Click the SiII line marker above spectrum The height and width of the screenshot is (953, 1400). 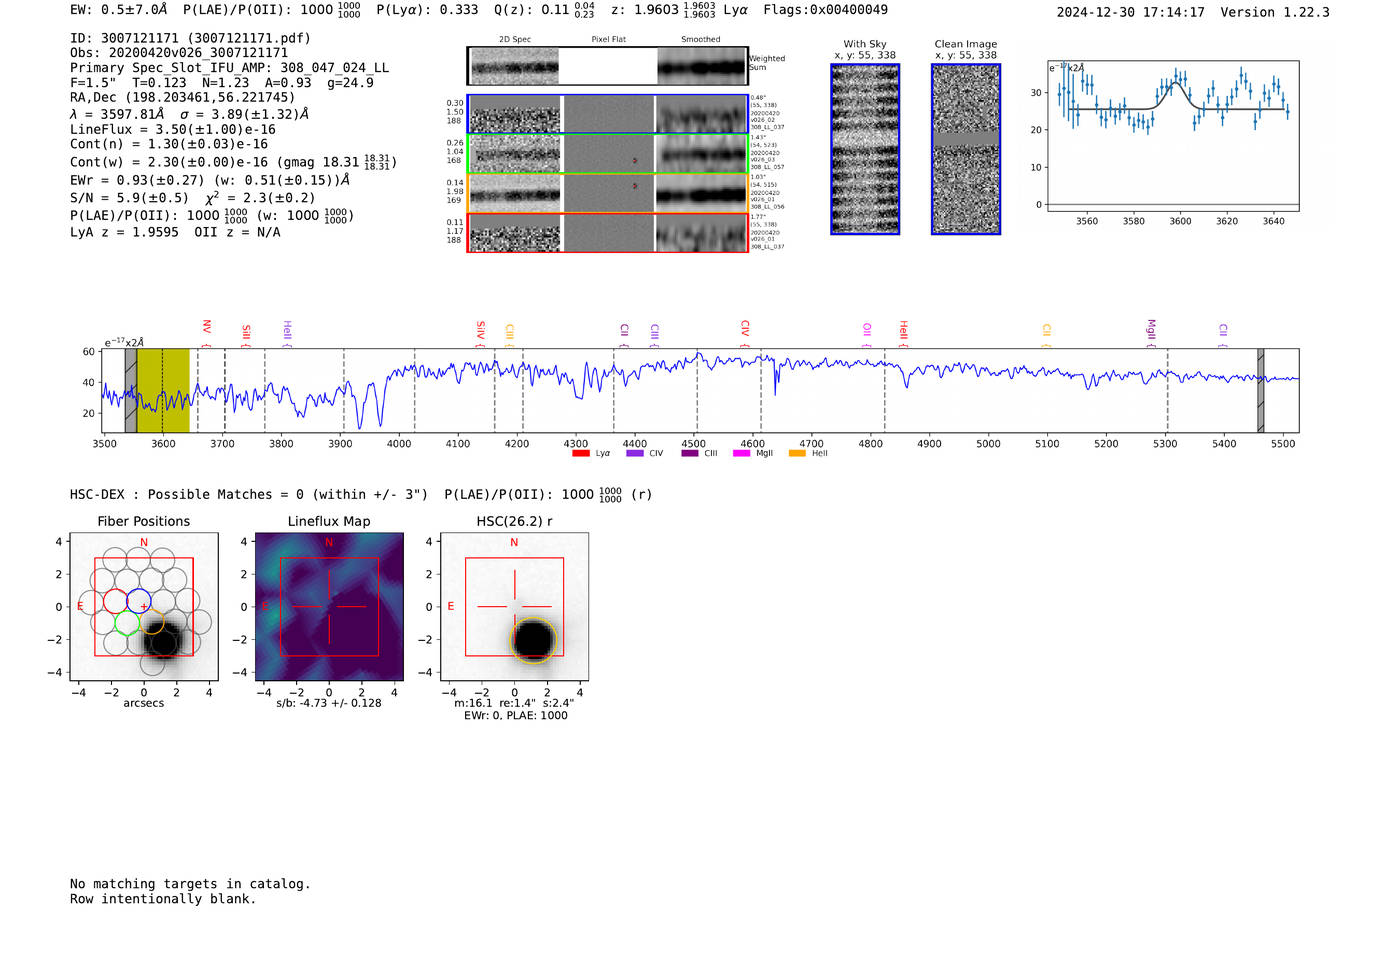(246, 334)
